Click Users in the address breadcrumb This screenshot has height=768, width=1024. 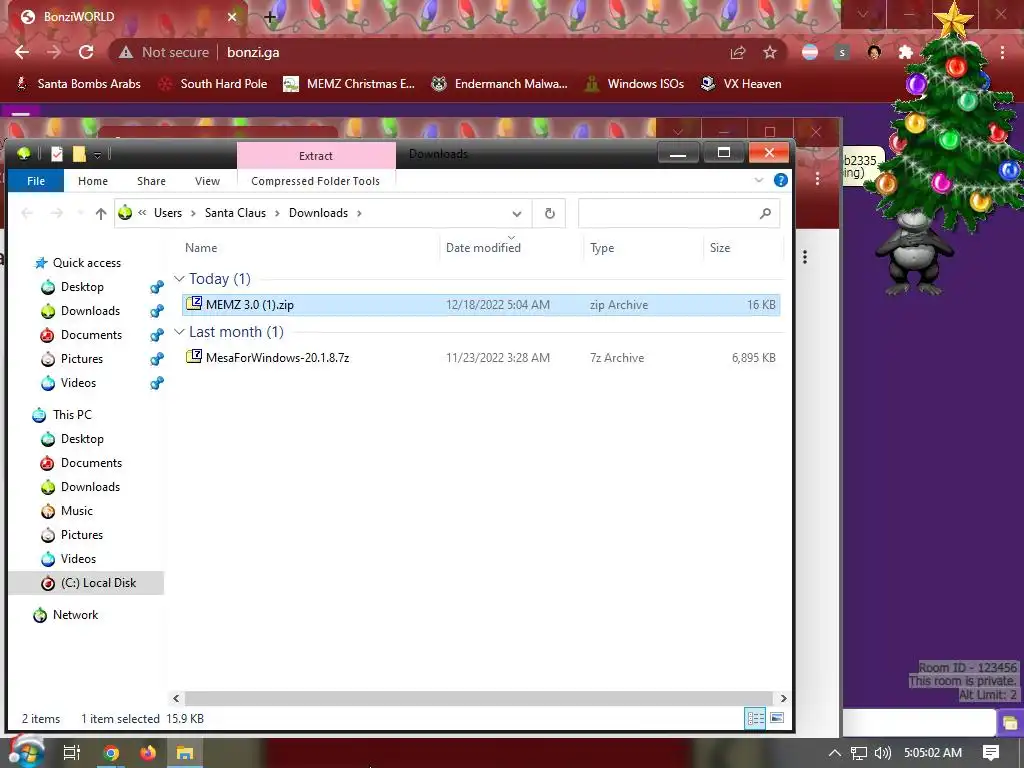pyautogui.click(x=168, y=213)
